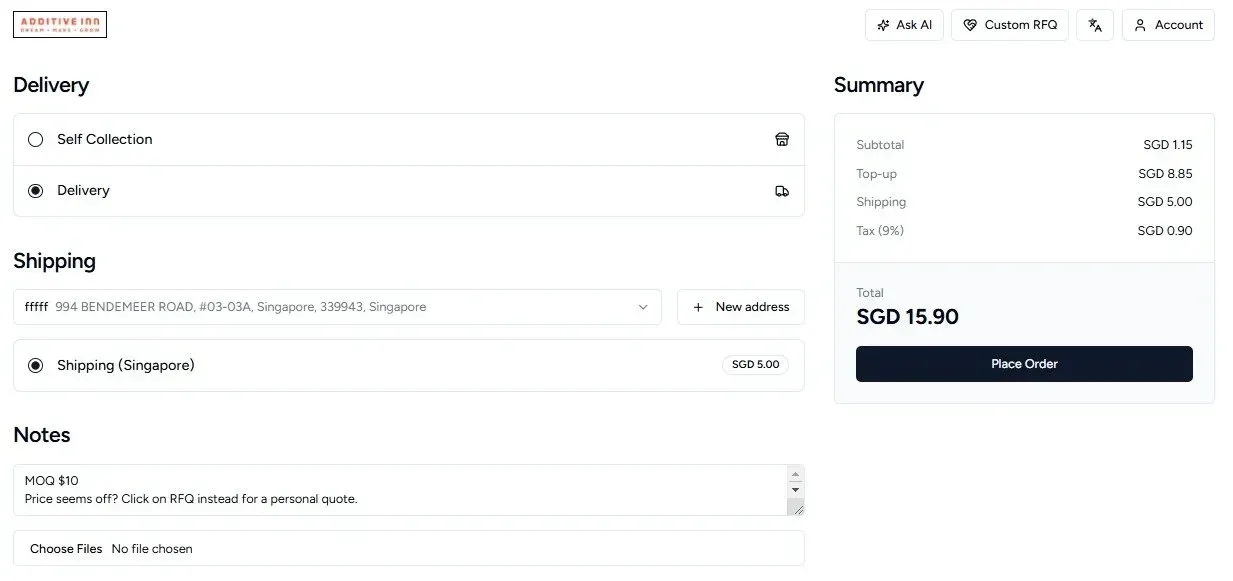Click the Place Order button

click(1024, 364)
